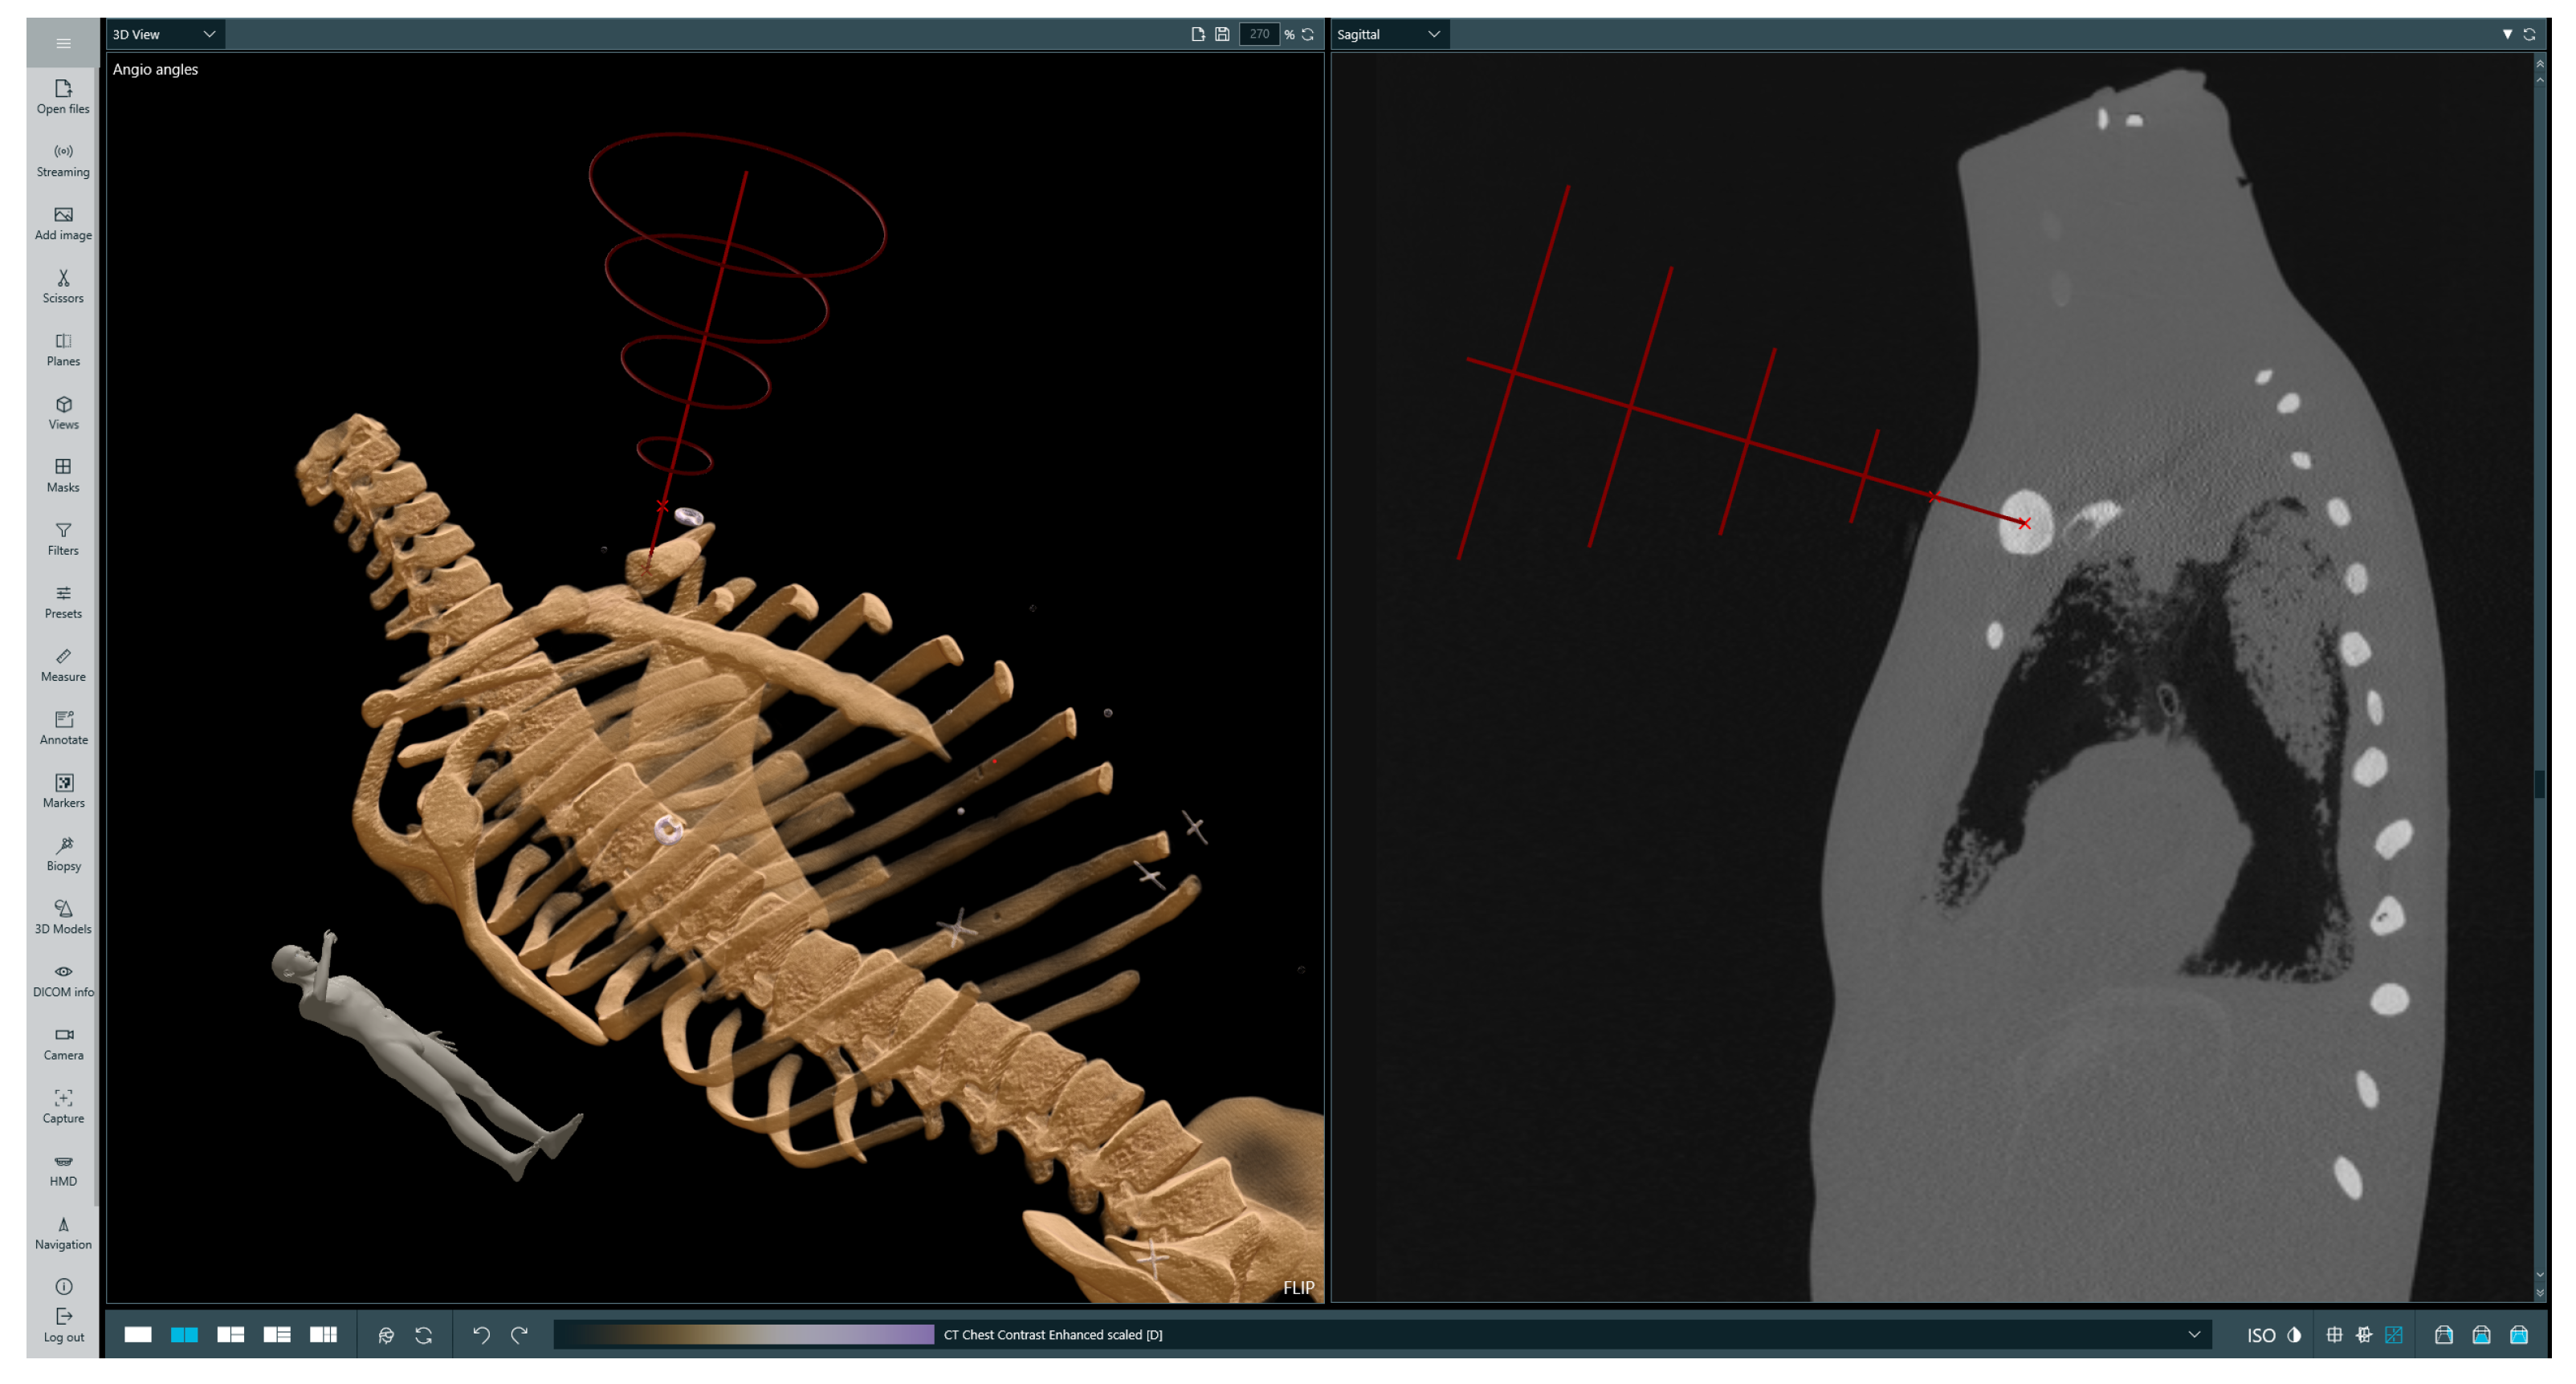Viewport: 2576px width, 1384px height.
Task: Open the Sagittal view dropdown
Action: pos(1388,34)
